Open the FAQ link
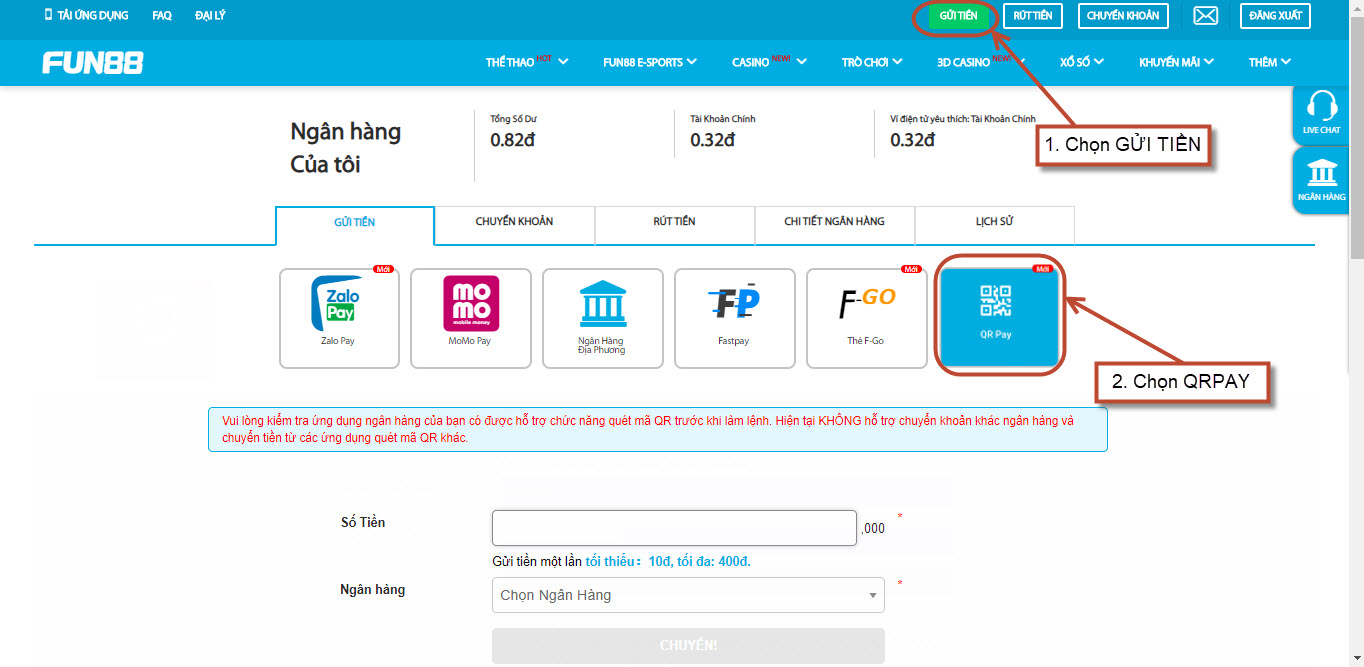This screenshot has height=667, width=1364. tap(162, 16)
